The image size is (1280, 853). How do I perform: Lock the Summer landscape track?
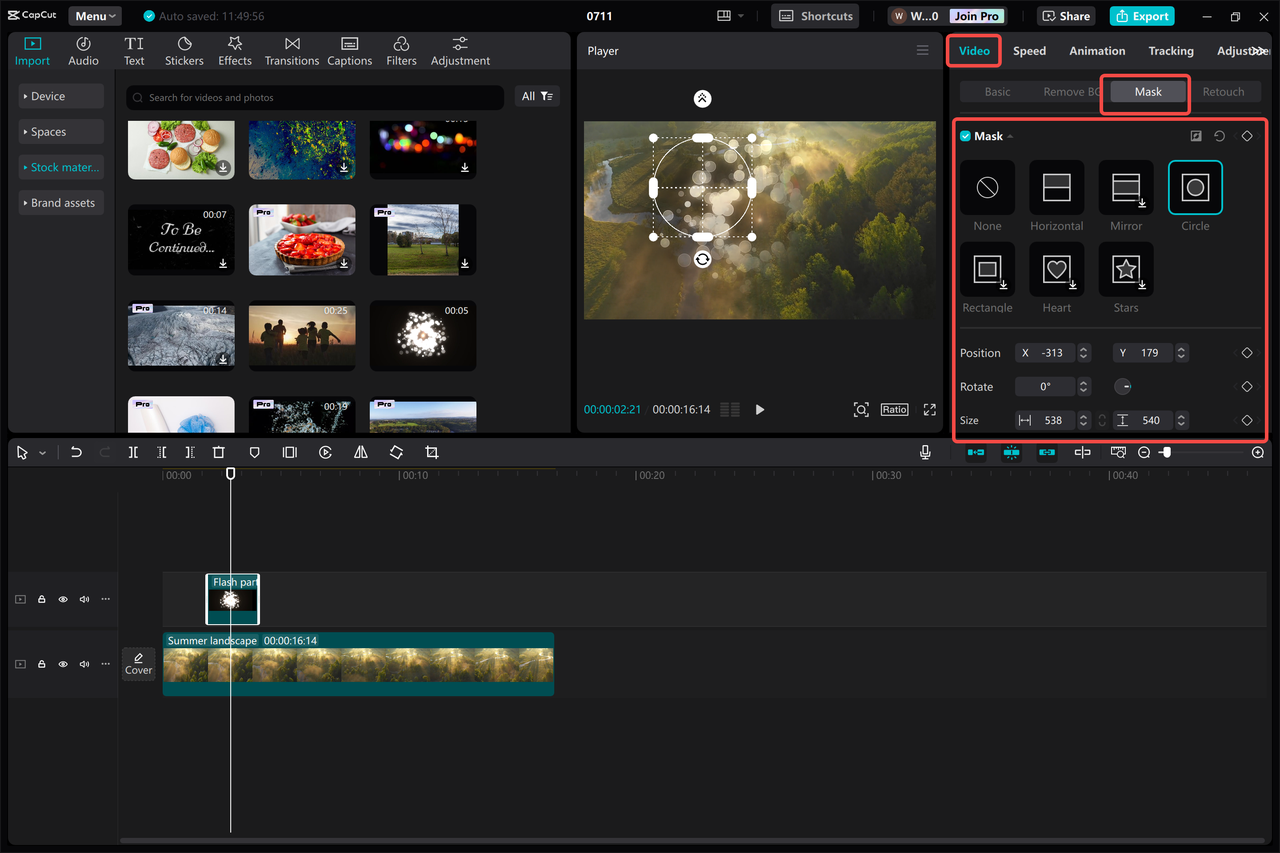pyautogui.click(x=42, y=664)
